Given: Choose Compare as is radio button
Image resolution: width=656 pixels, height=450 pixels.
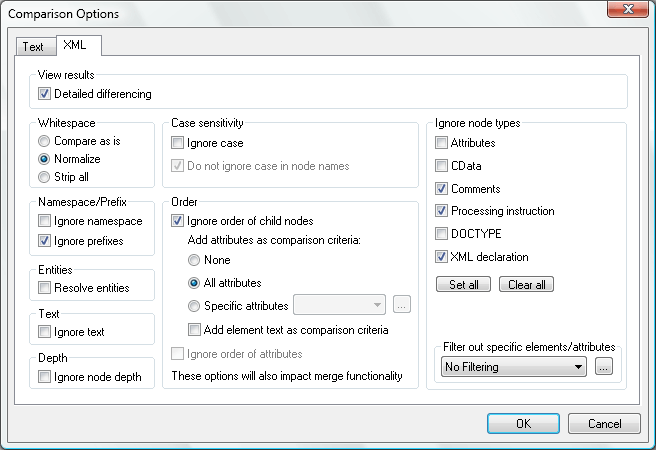Looking at the screenshot, I should pos(44,141).
